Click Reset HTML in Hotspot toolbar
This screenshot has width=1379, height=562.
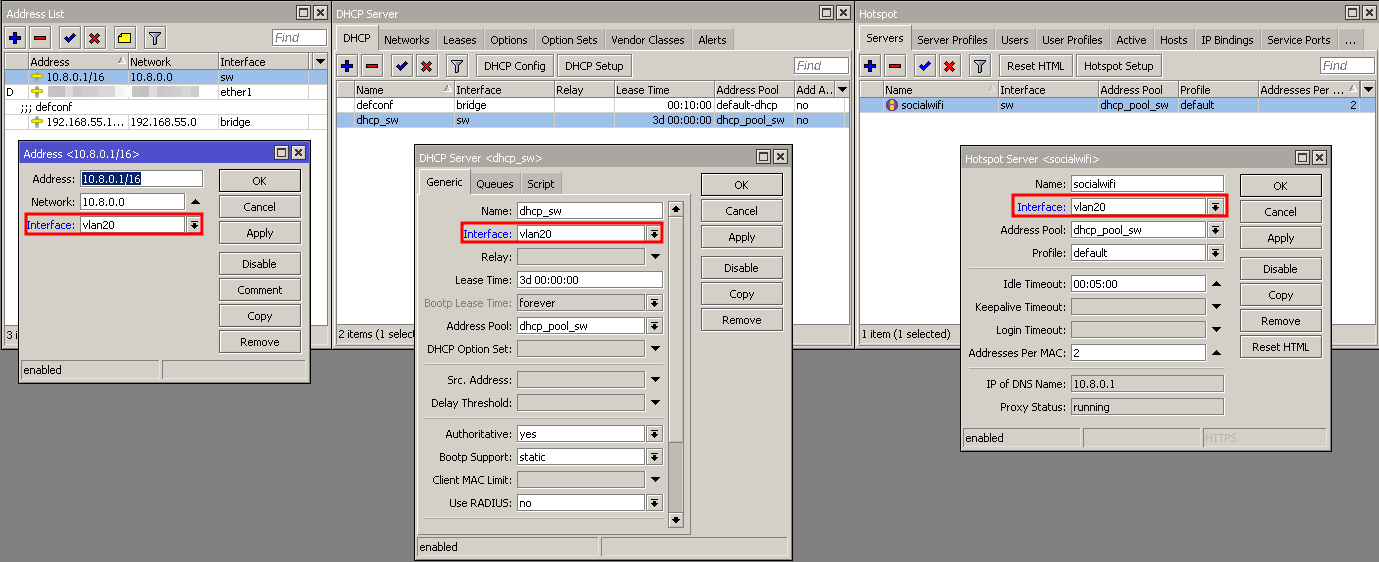pyautogui.click(x=1035, y=66)
